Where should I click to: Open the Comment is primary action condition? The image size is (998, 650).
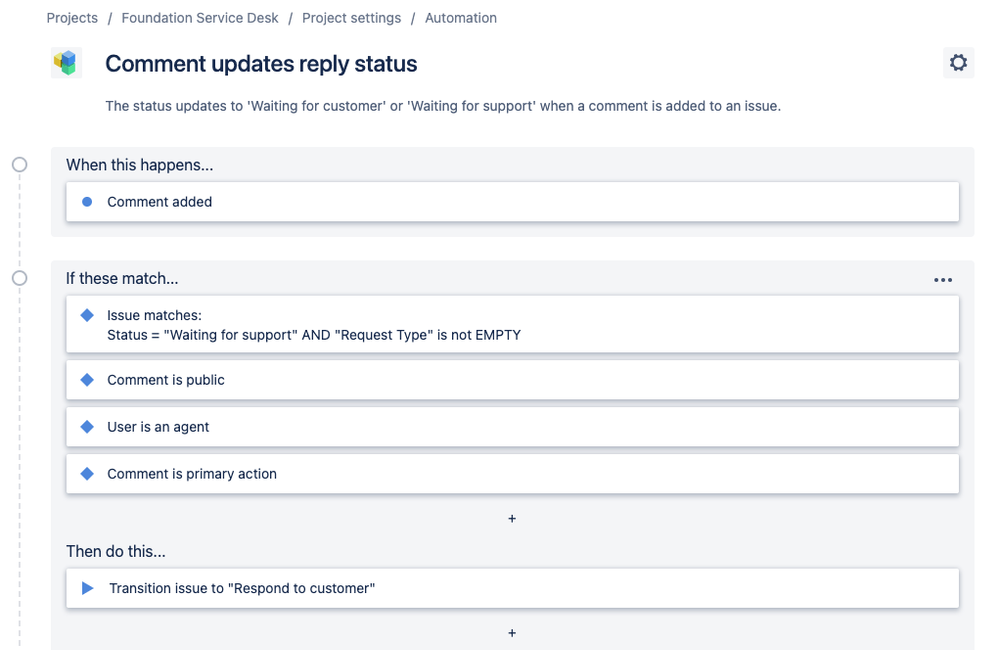pyautogui.click(x=512, y=474)
